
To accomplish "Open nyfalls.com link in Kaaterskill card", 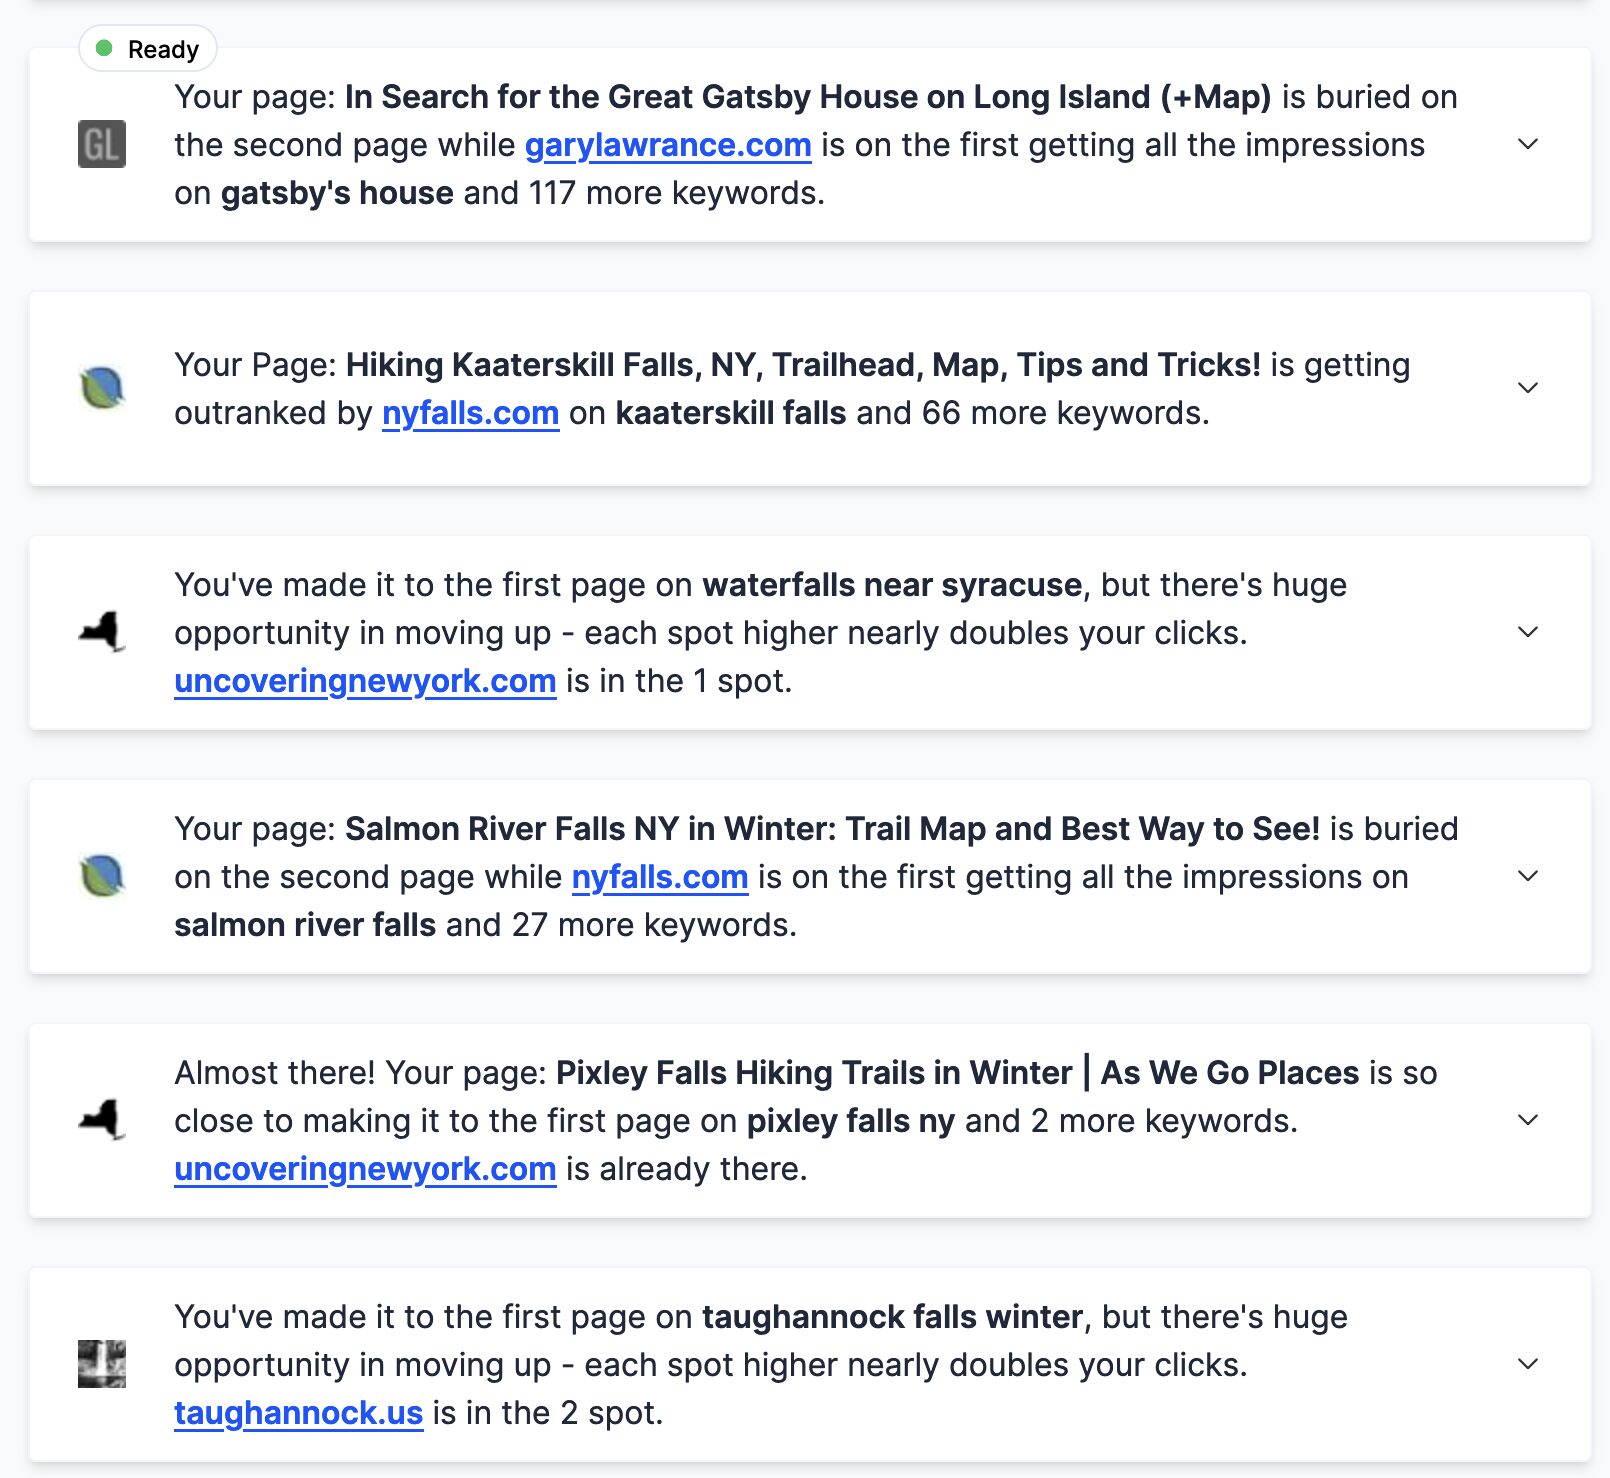I will click(x=470, y=414).
